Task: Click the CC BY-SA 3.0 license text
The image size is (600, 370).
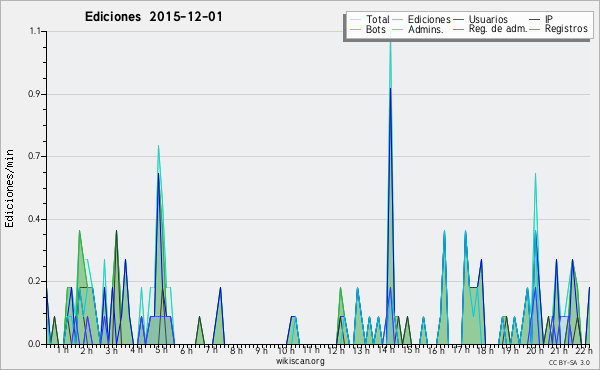Action: (x=569, y=363)
